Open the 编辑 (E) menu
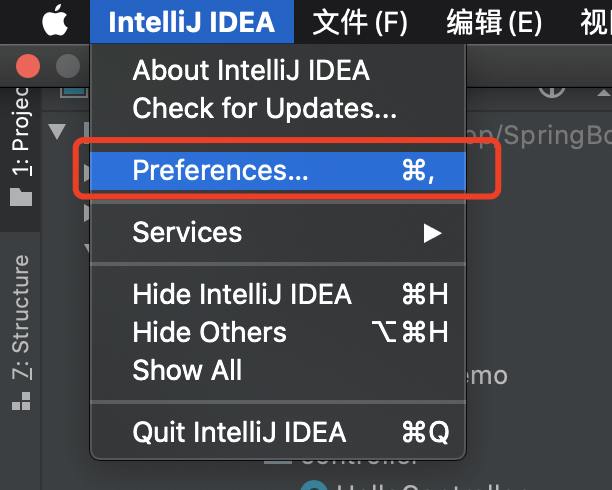Viewport: 612px width, 490px height. click(x=494, y=22)
